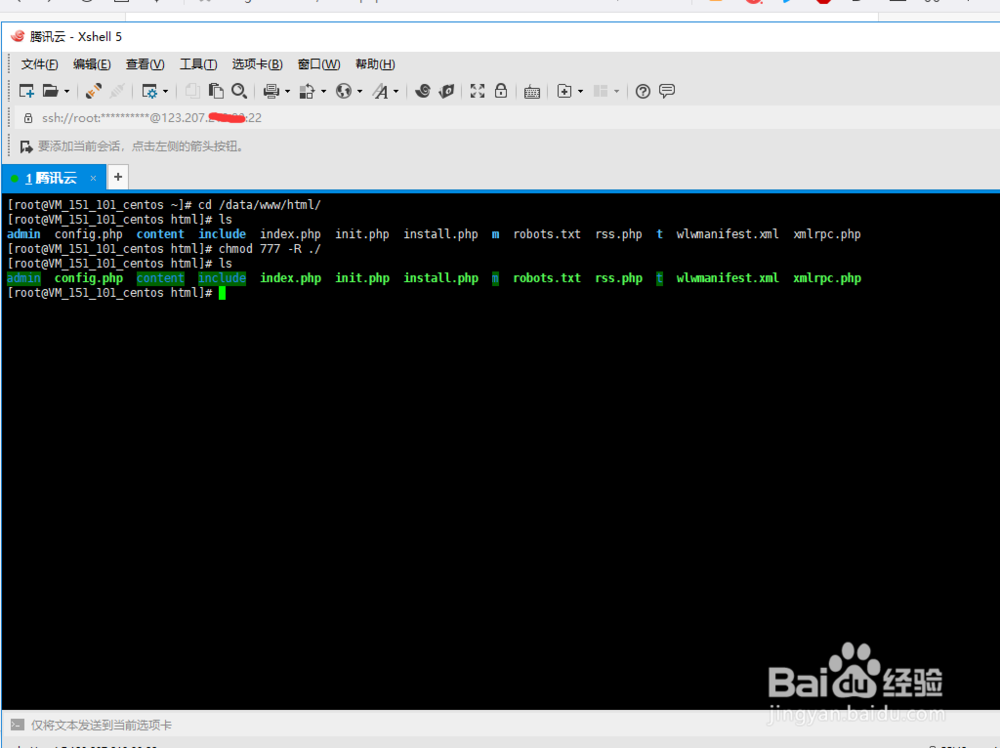Click the grayed-out Copy icon
This screenshot has height=748, width=1000.
click(192, 91)
